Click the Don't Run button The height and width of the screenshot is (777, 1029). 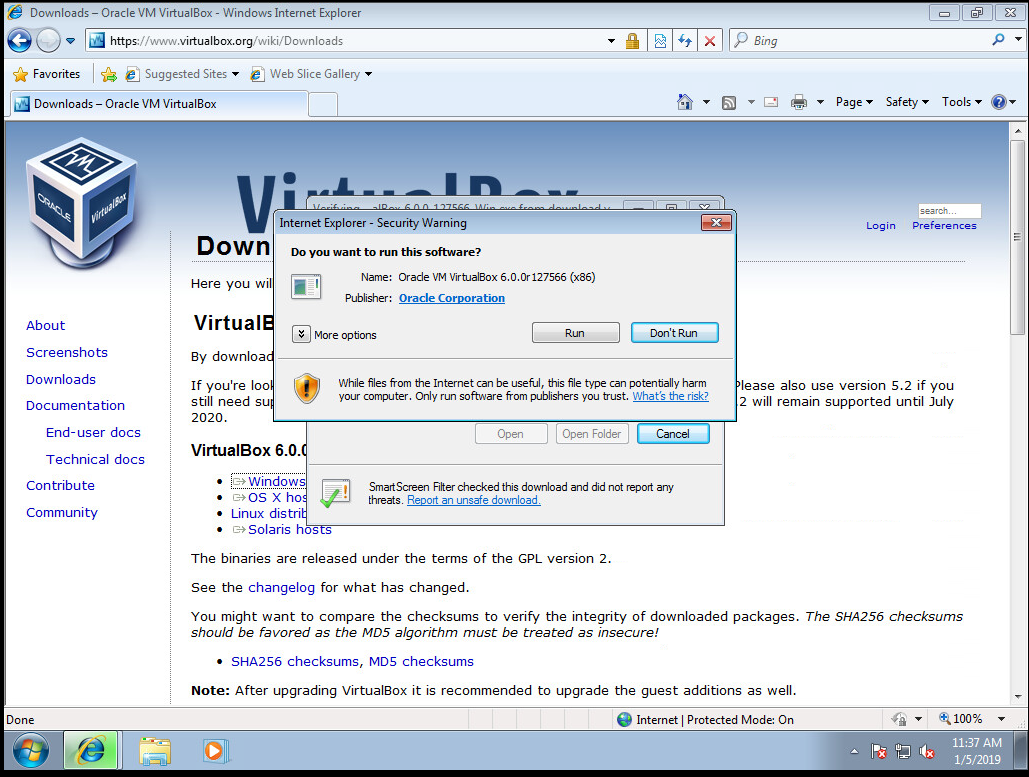pos(674,333)
